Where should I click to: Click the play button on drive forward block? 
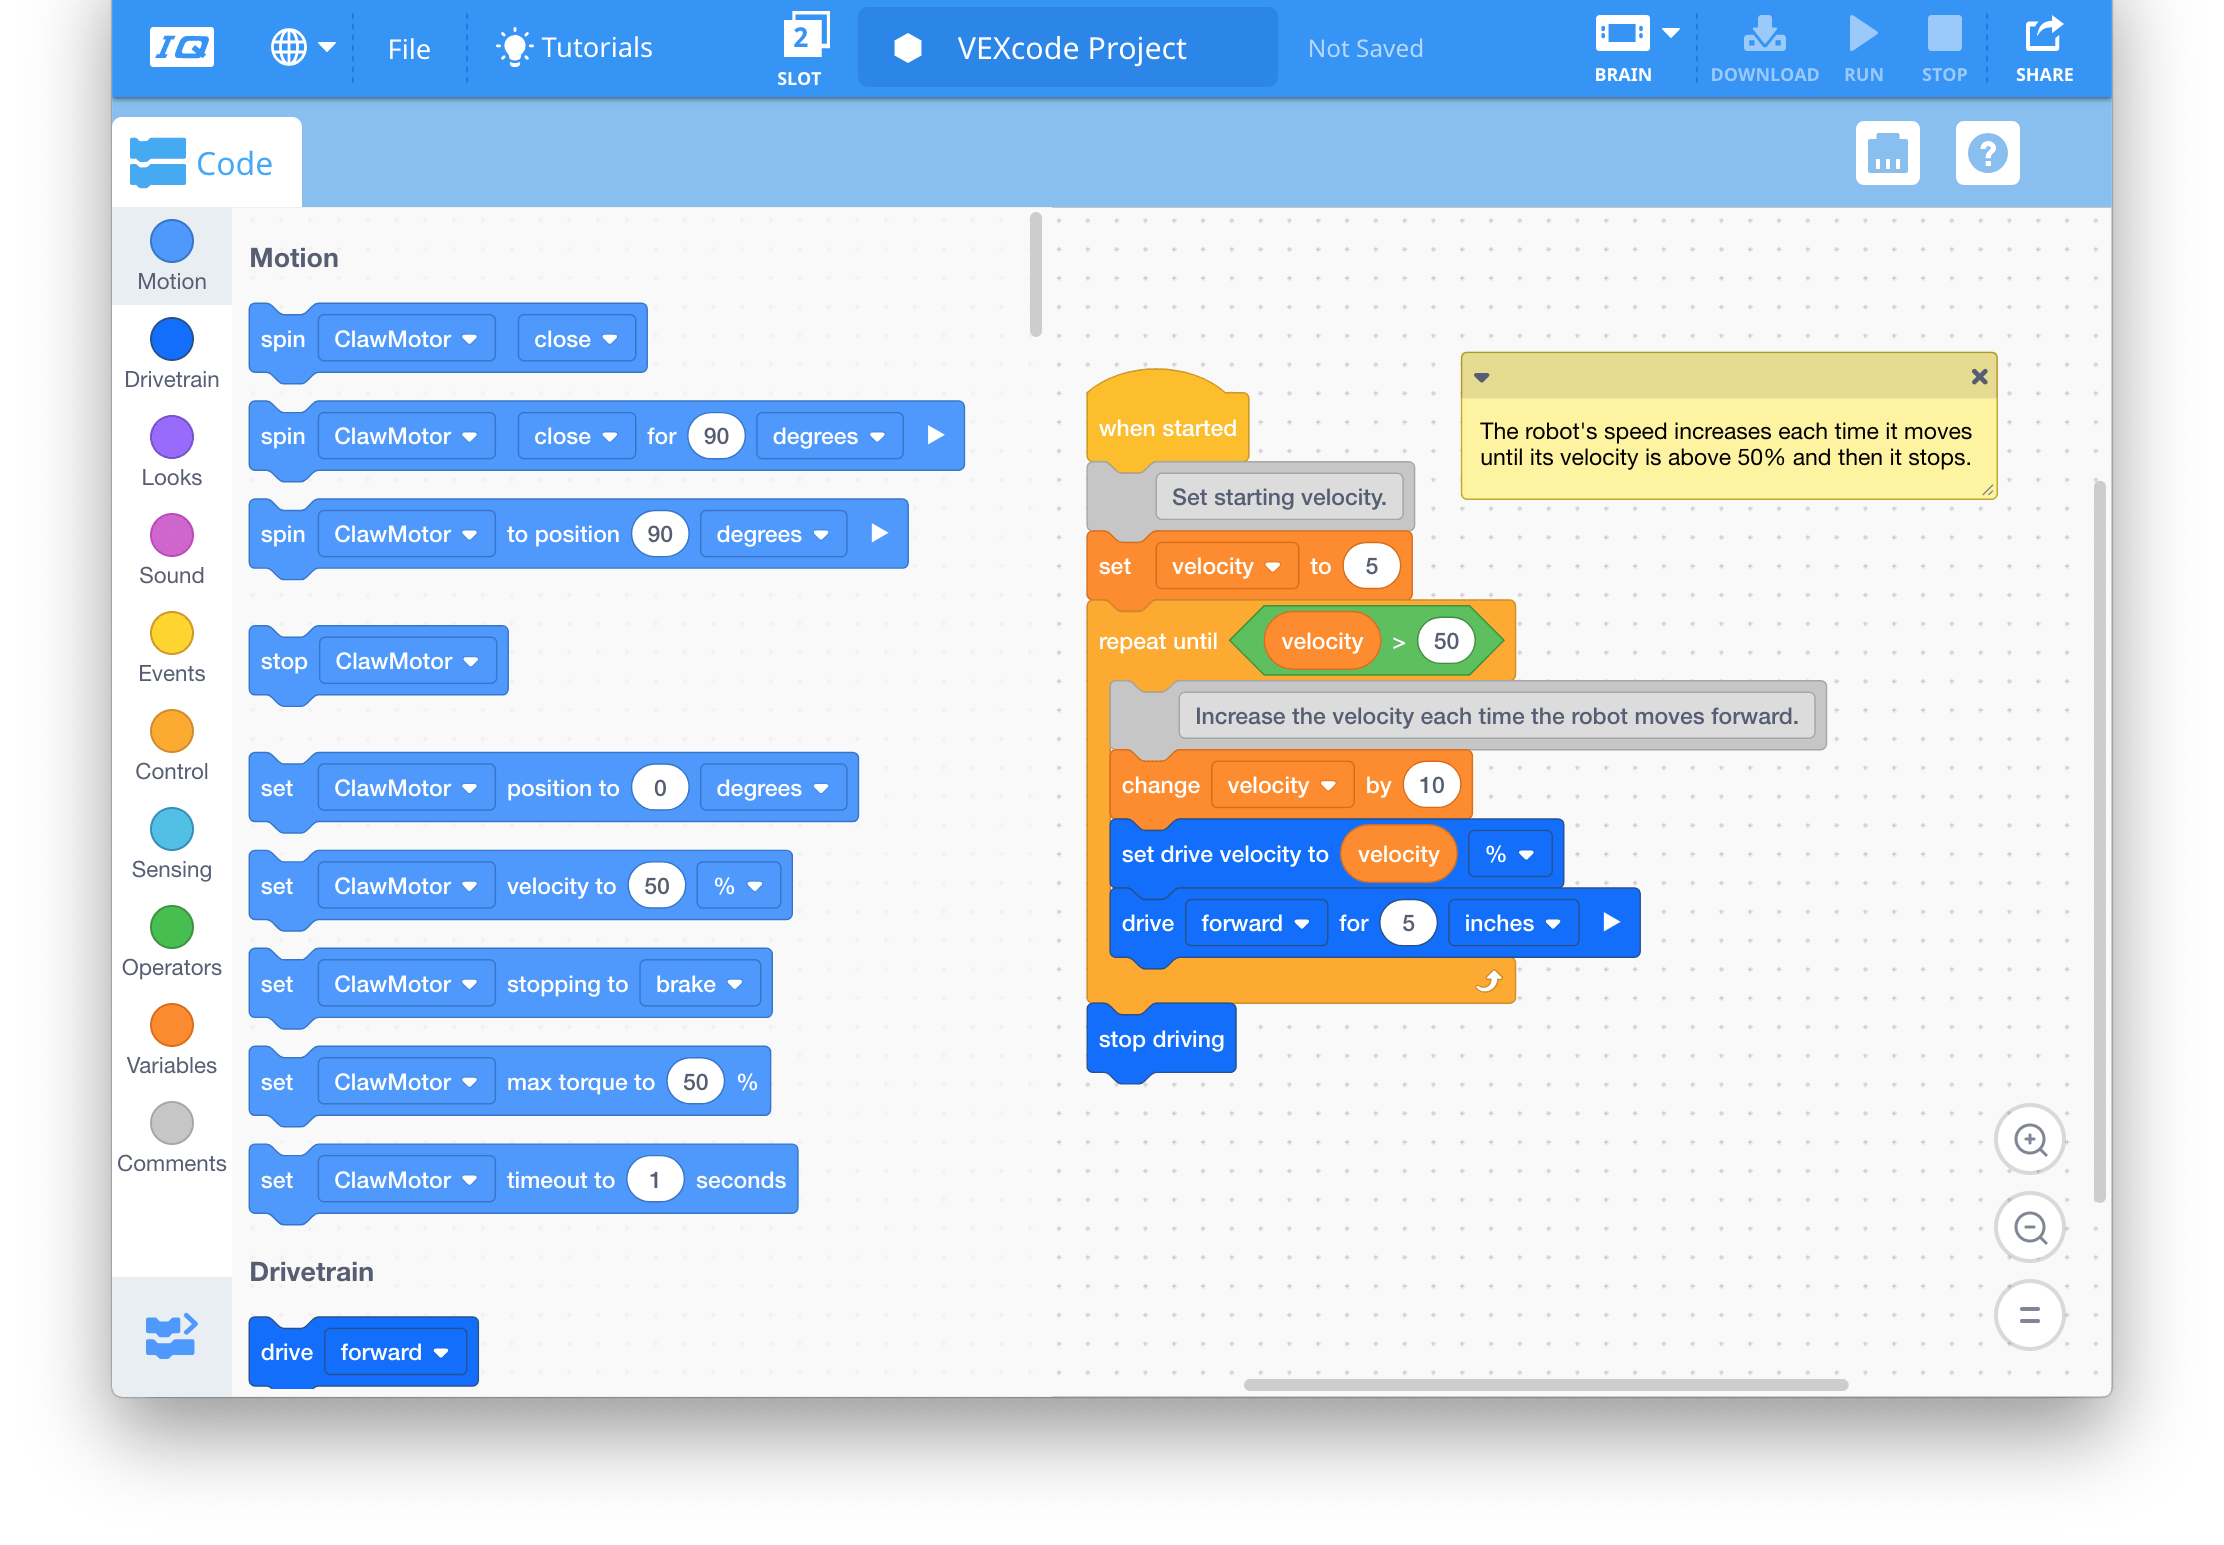click(1607, 923)
